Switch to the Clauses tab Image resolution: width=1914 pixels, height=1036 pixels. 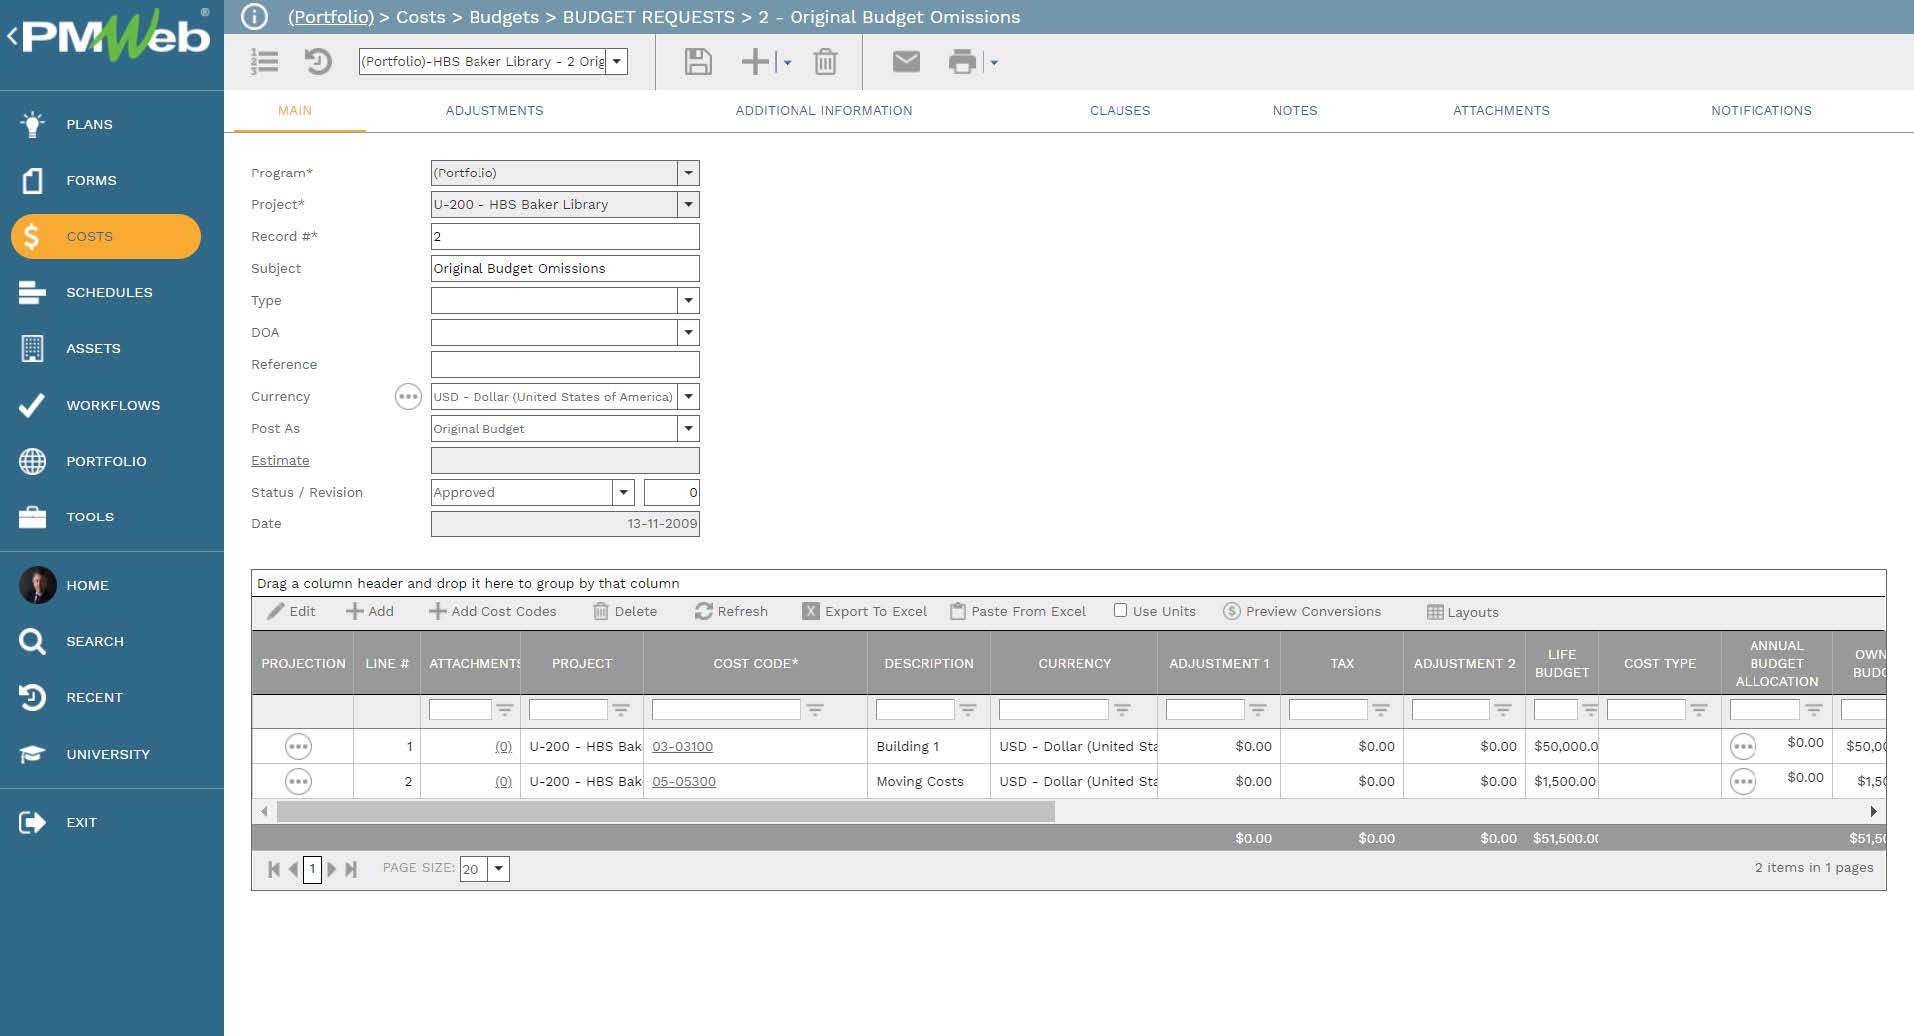1120,110
